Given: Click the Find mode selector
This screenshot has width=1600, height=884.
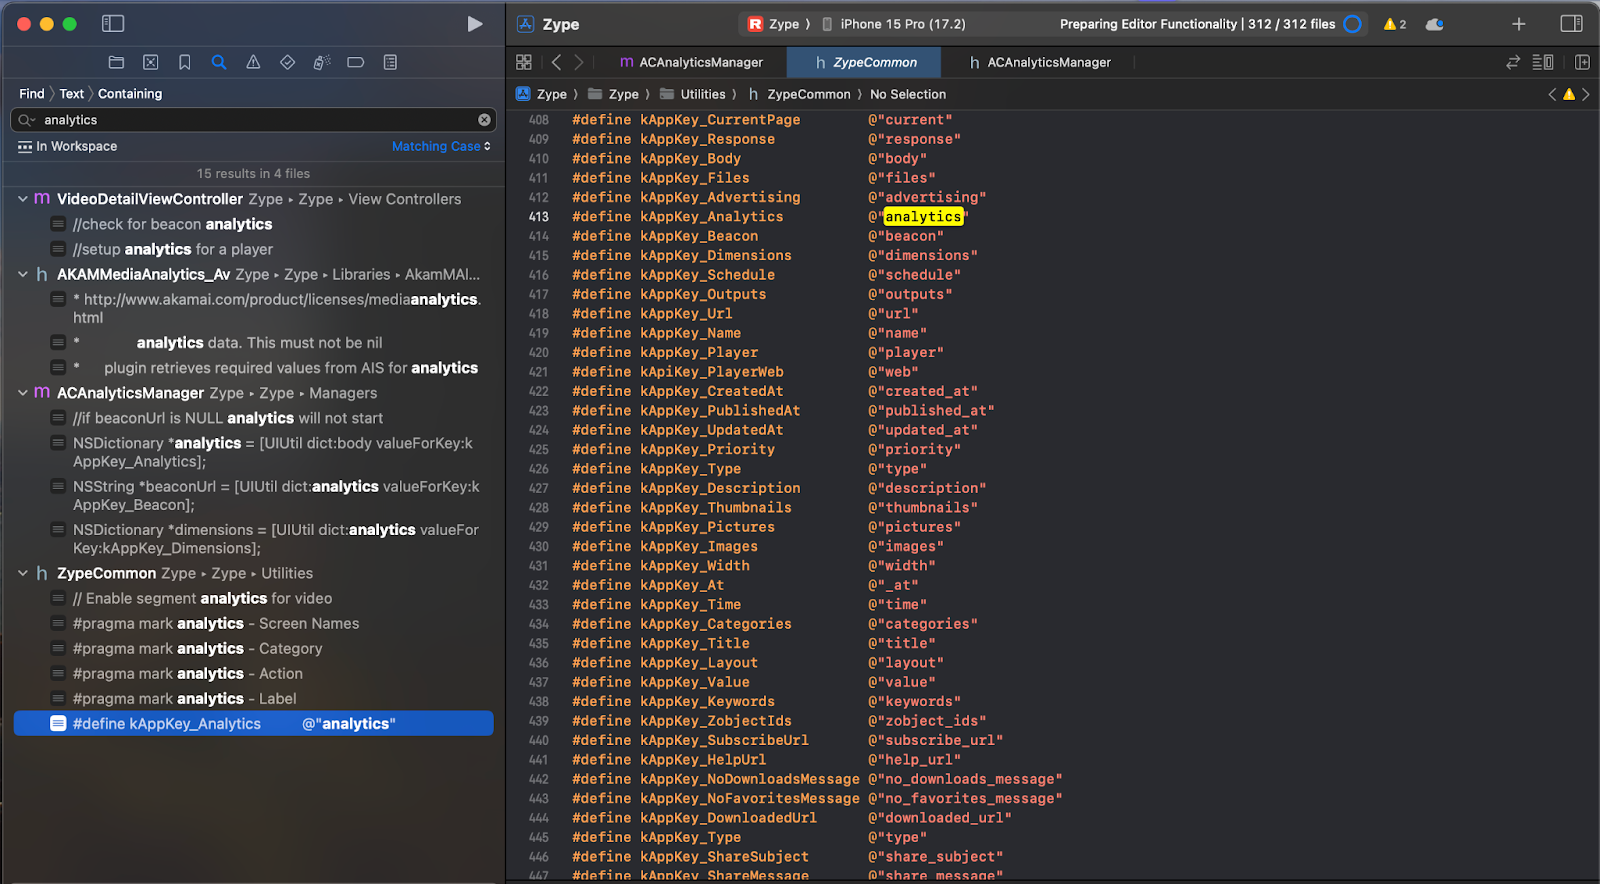Looking at the screenshot, I should pyautogui.click(x=32, y=94).
